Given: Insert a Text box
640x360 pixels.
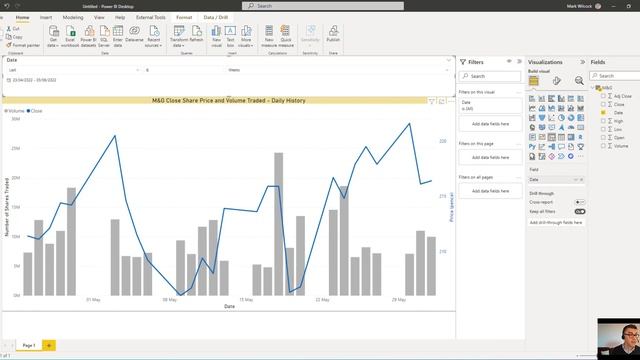Looking at the screenshot, I should (230, 36).
